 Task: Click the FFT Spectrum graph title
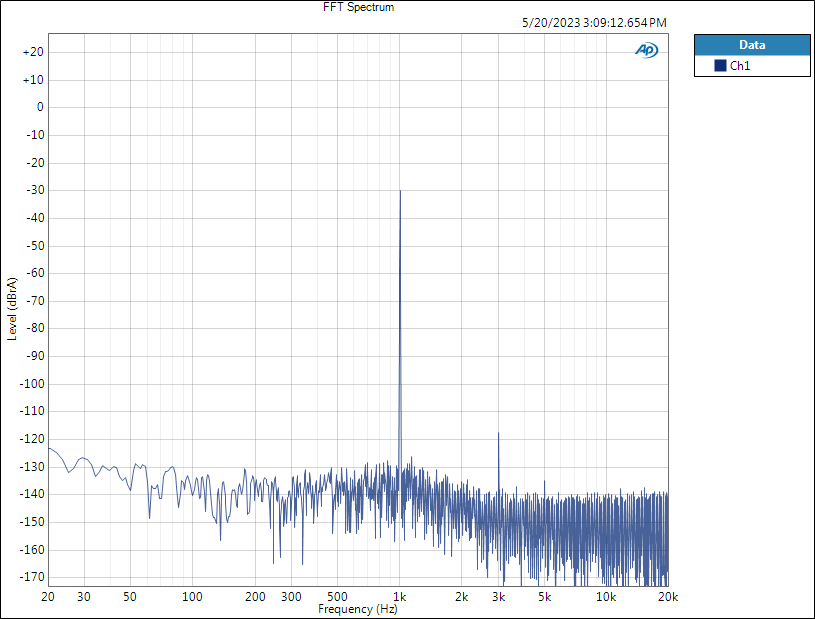(x=358, y=7)
